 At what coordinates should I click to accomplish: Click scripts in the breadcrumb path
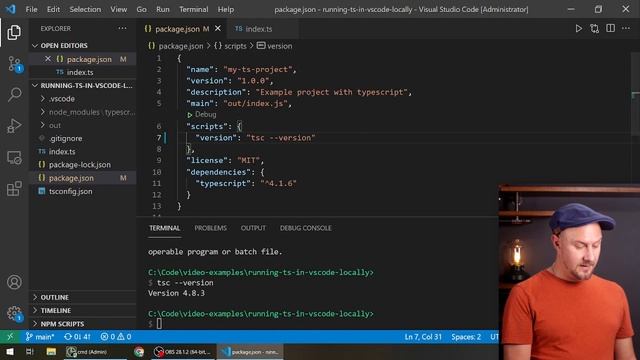[231, 46]
